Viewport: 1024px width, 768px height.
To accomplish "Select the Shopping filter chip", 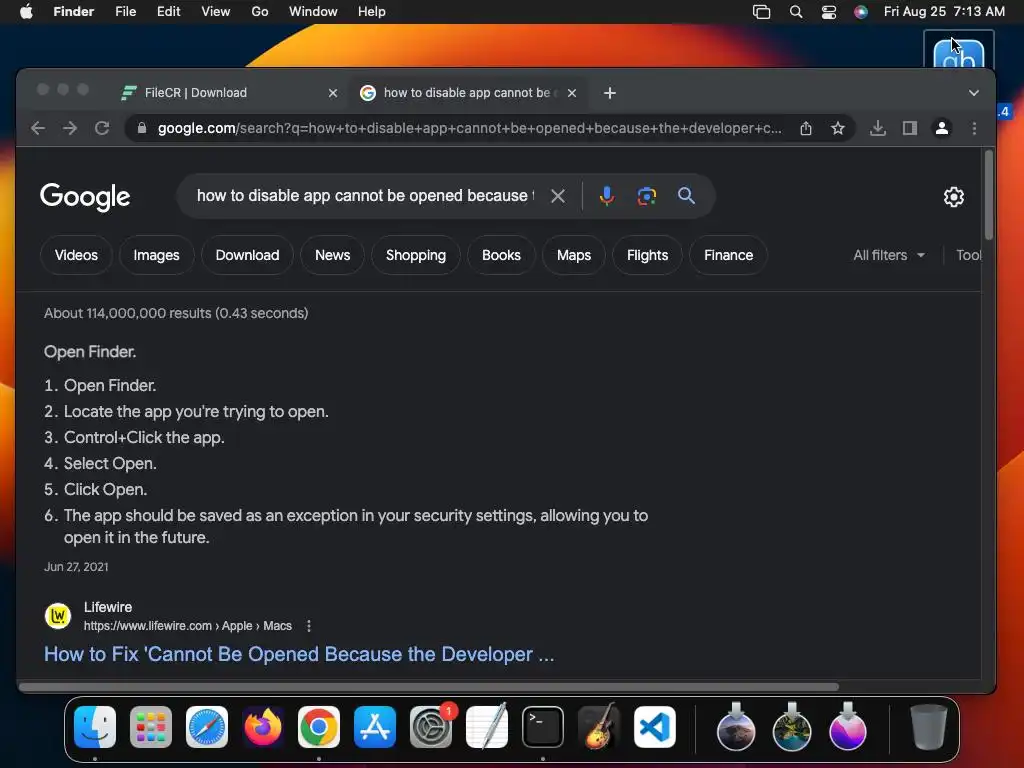I will tap(416, 255).
